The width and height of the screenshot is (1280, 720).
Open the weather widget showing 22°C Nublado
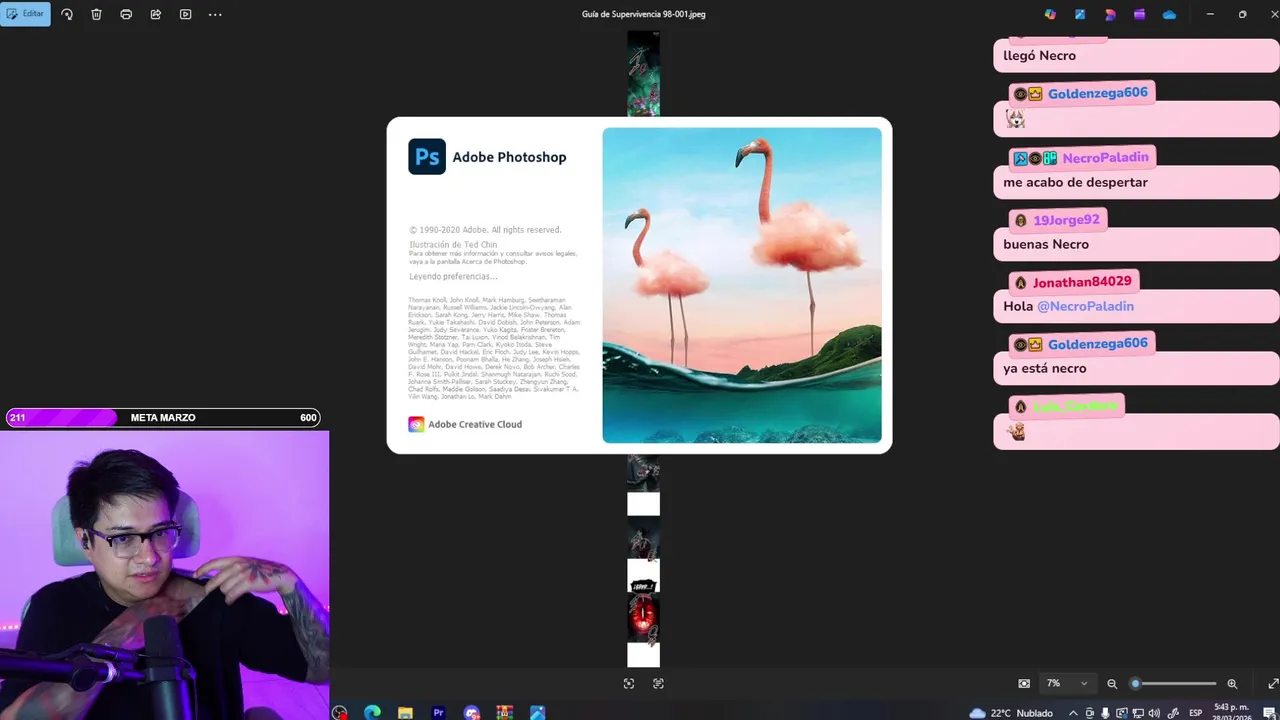(1011, 713)
